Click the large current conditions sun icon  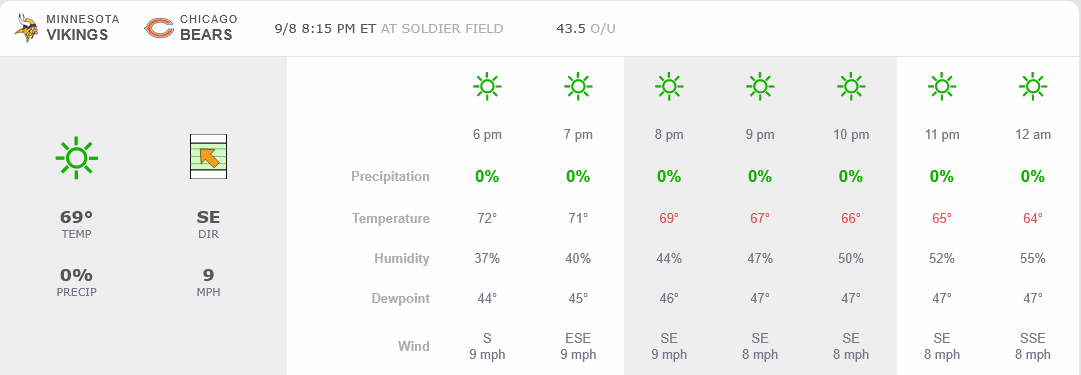click(77, 158)
